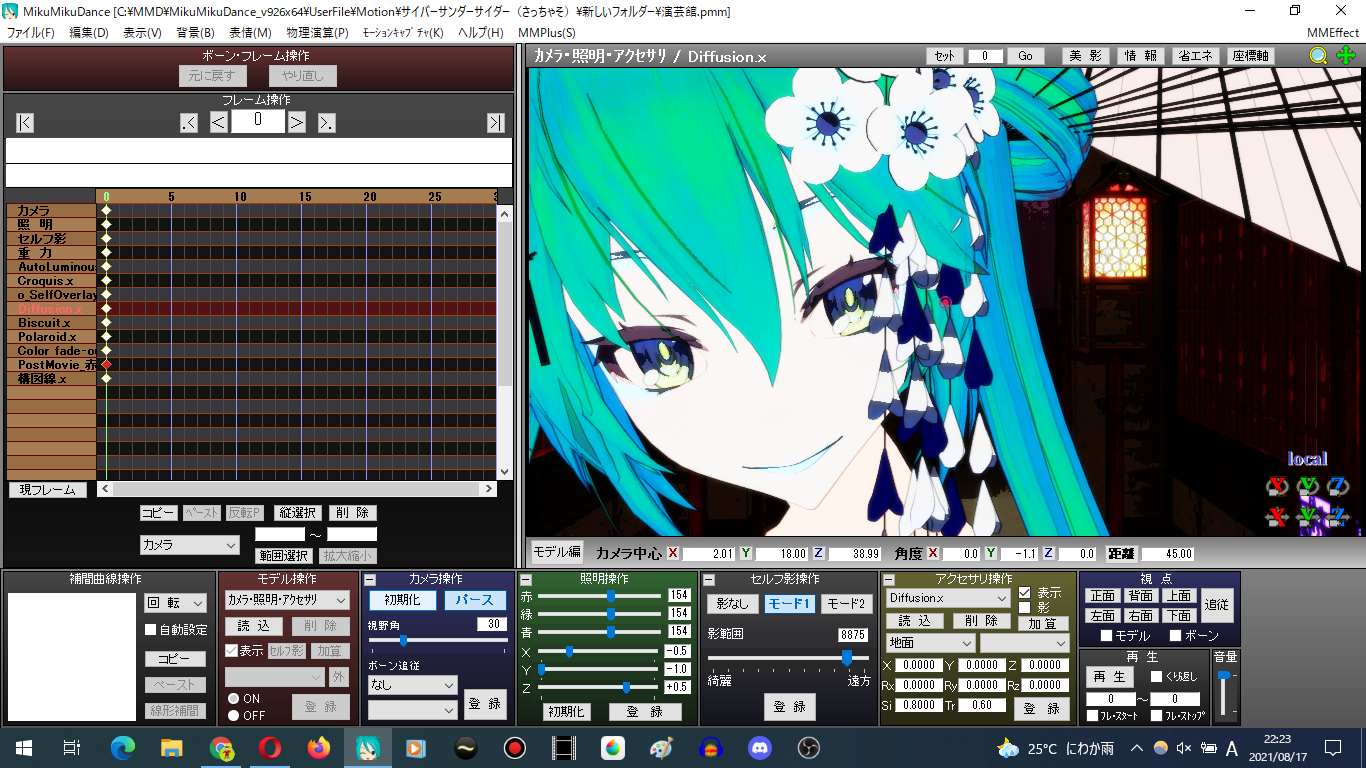The width and height of the screenshot is (1366, 768).
Task: Enable くり返し repeat checkbox
Action: click(x=1156, y=677)
